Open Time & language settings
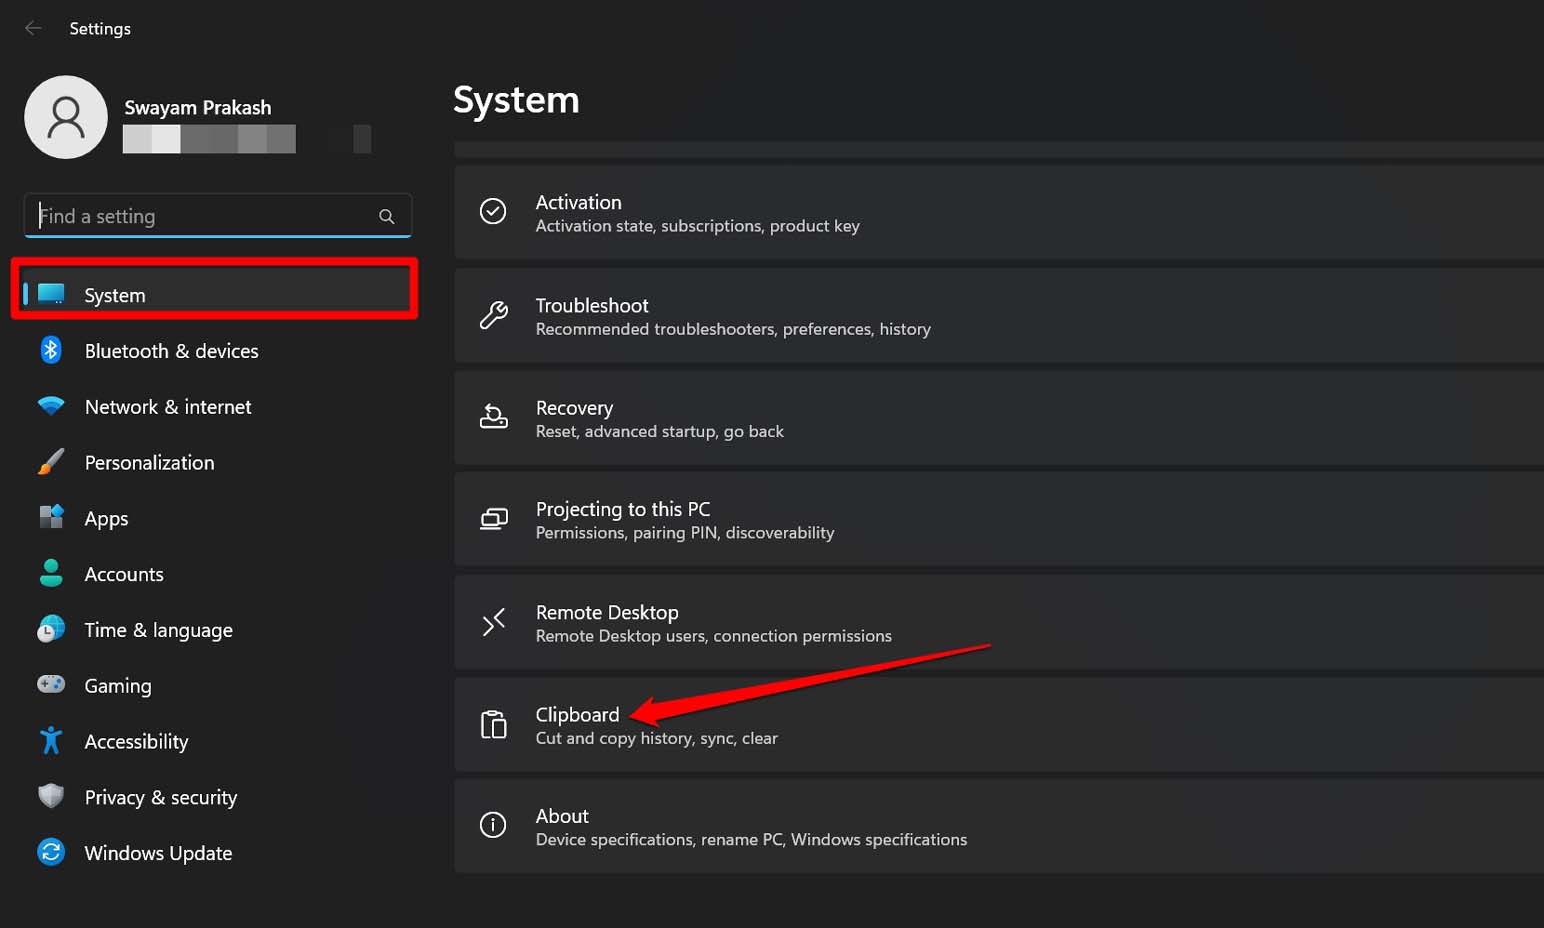Image resolution: width=1544 pixels, height=928 pixels. [x=158, y=629]
